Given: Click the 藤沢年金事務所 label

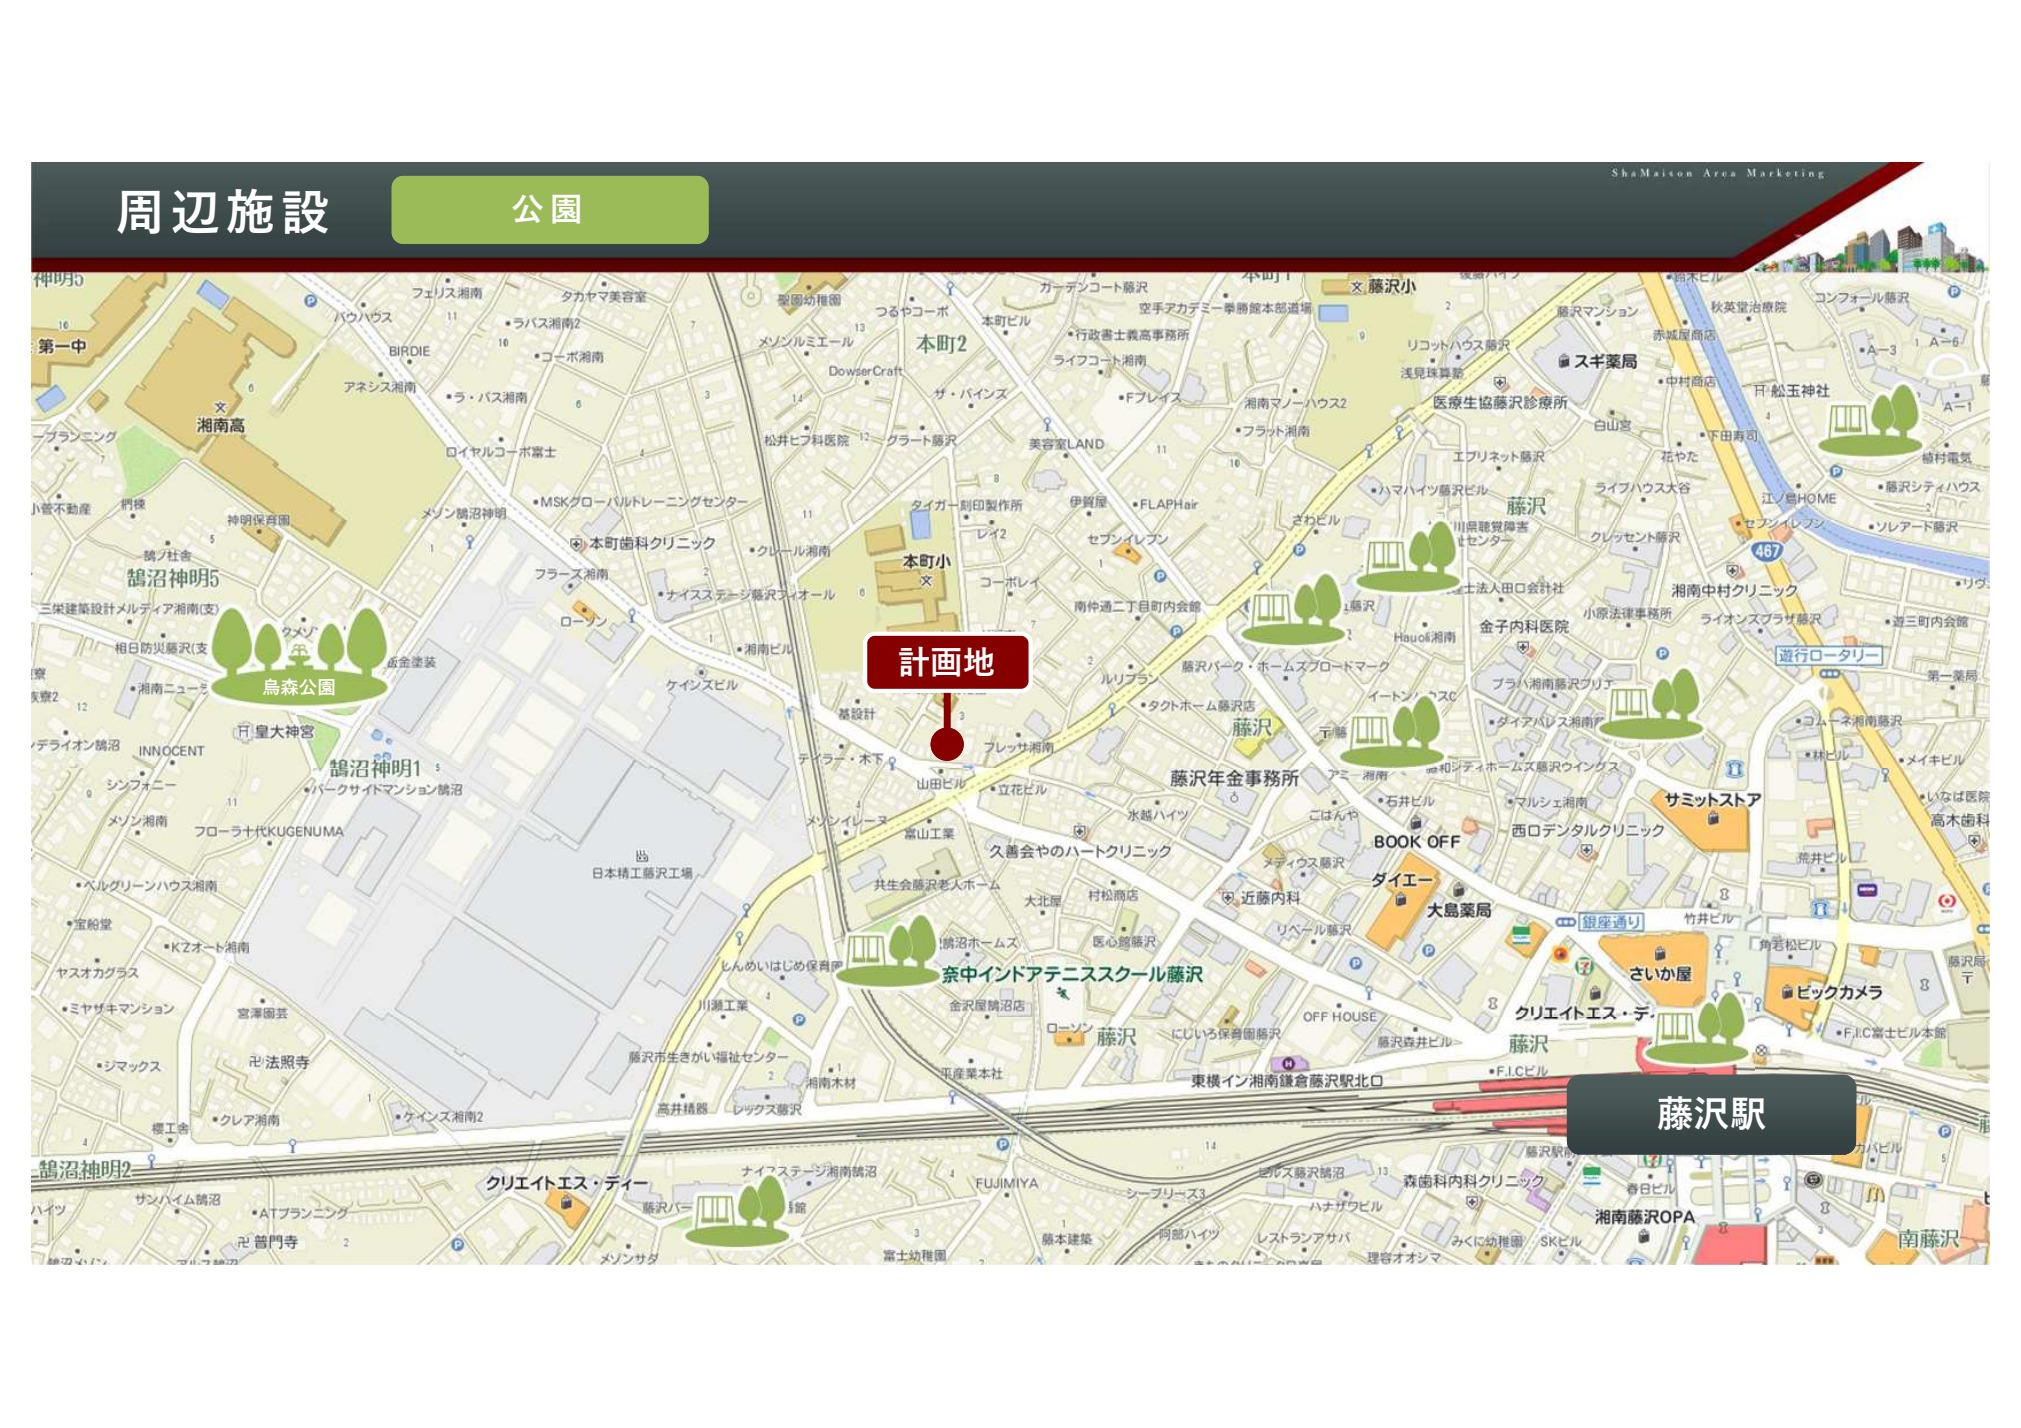Looking at the screenshot, I should coord(1234,778).
